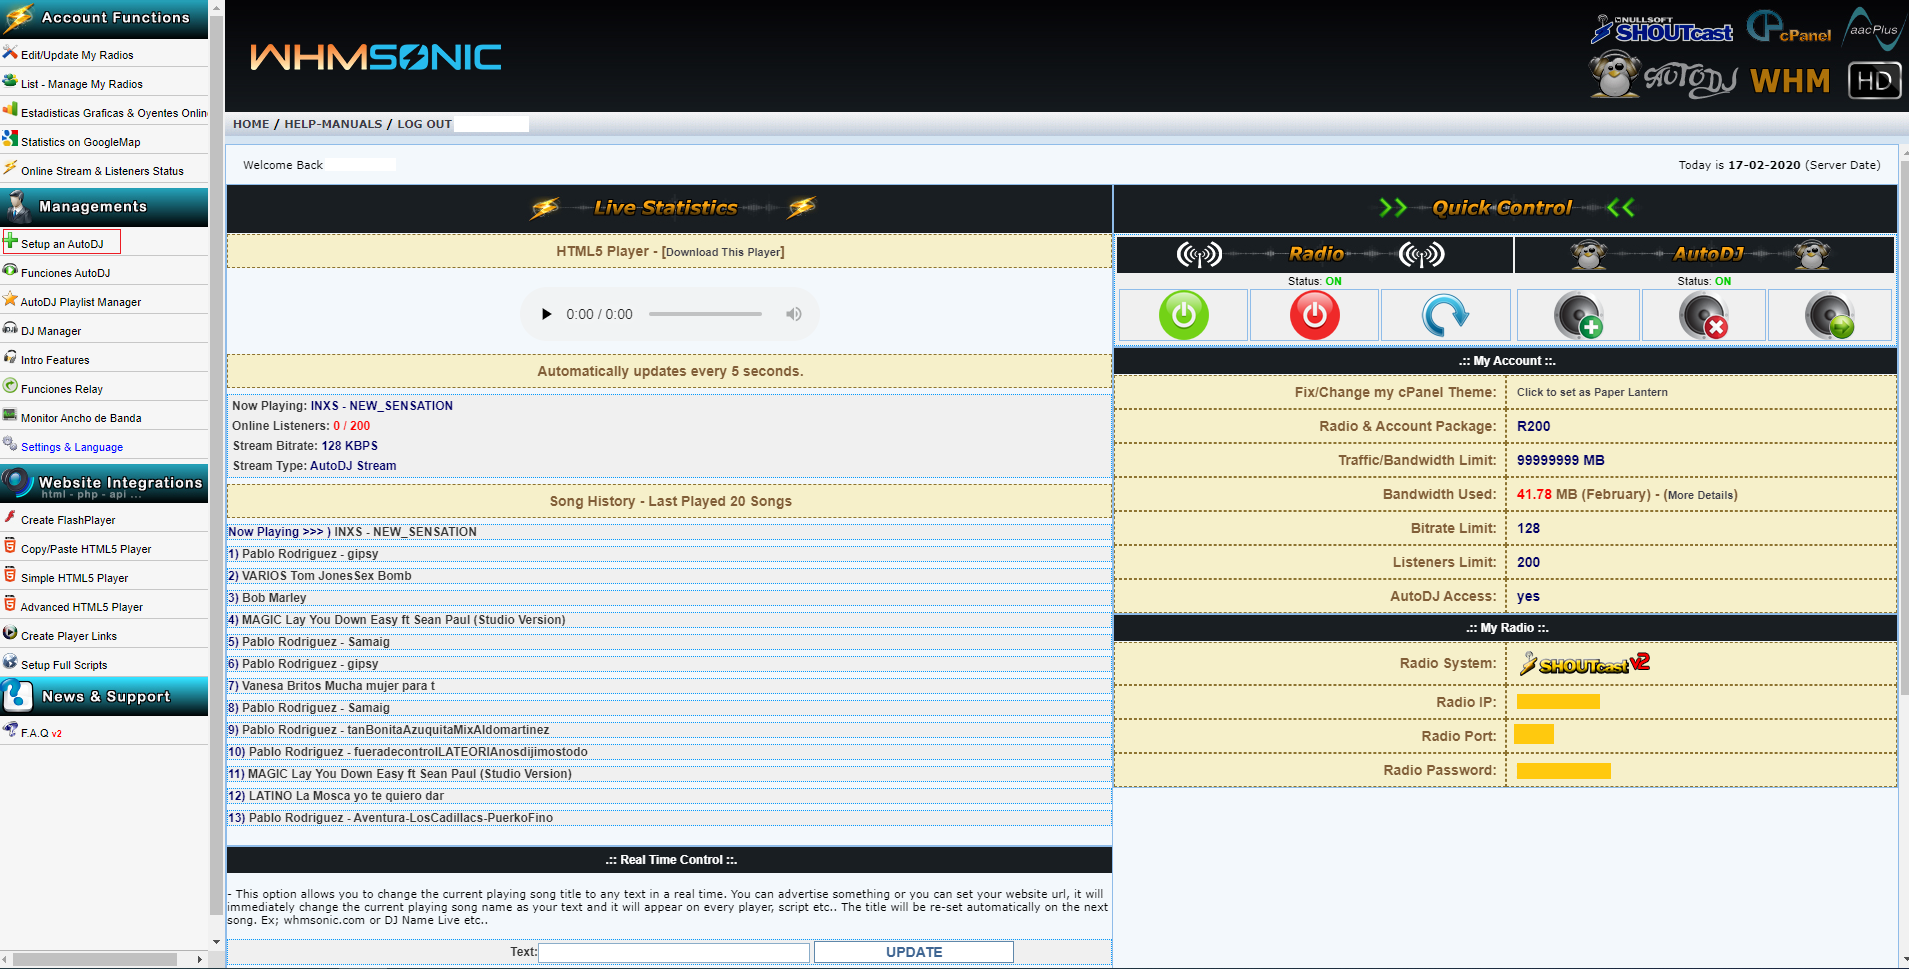Skip AutoDJ song with green arrow speaker icon
This screenshot has height=969, width=1909.
click(x=1830, y=315)
